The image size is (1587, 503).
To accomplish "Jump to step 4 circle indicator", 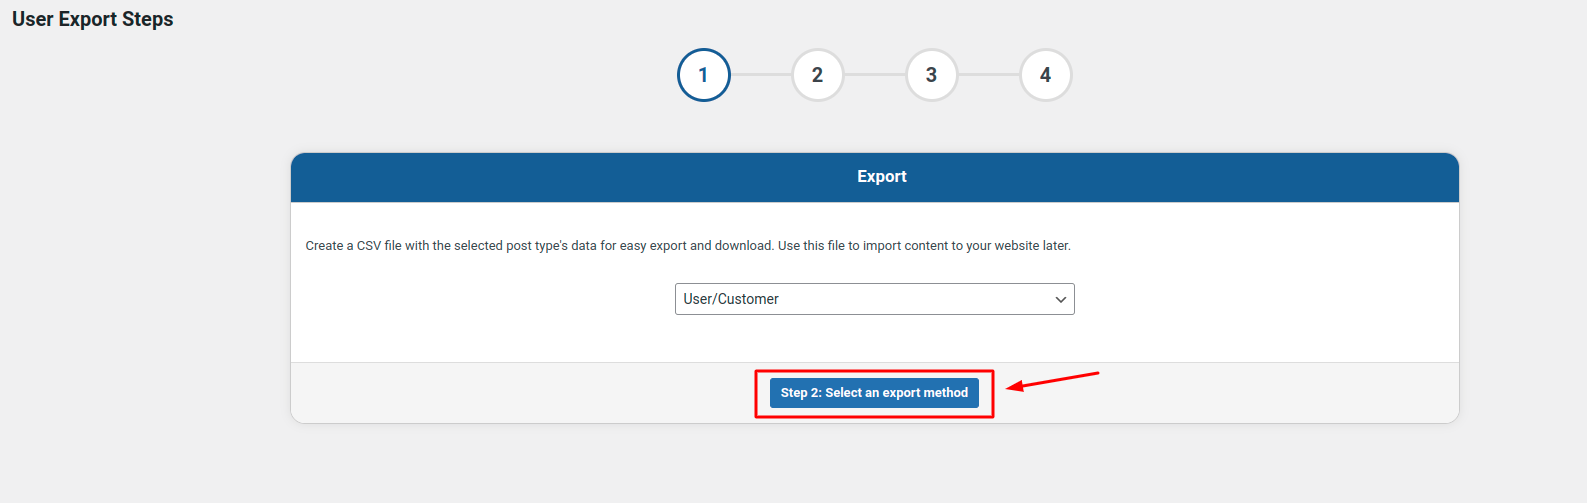I will point(1045,75).
